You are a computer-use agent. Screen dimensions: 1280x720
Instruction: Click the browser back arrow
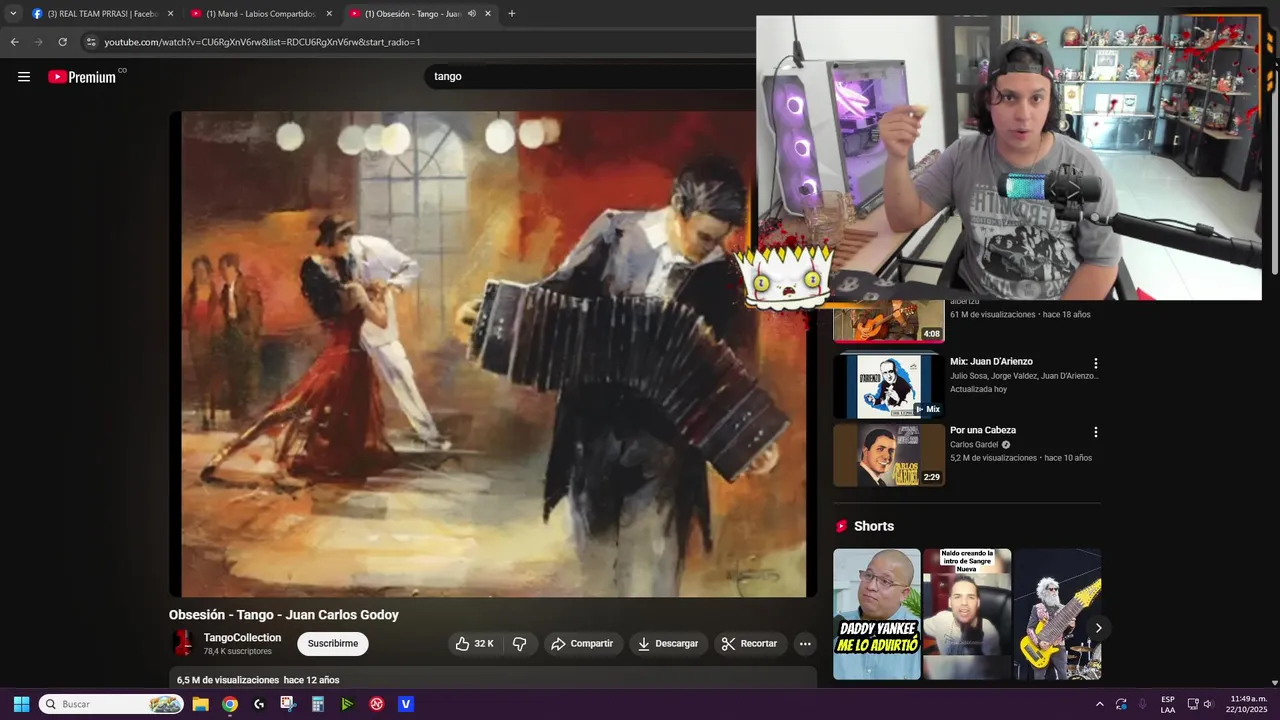point(14,42)
